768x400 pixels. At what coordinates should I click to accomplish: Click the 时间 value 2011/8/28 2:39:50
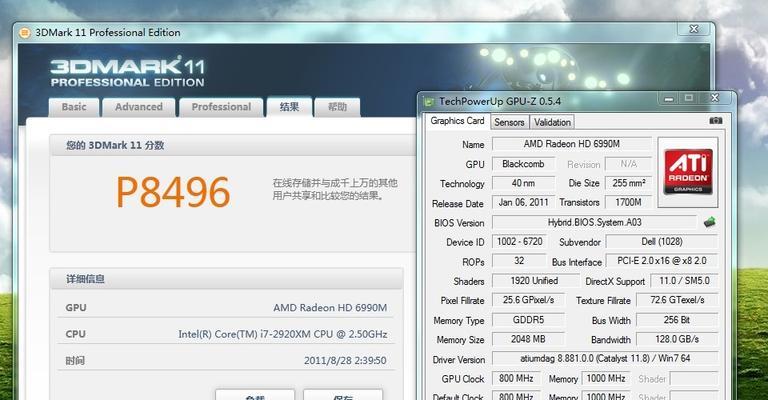click(x=345, y=360)
